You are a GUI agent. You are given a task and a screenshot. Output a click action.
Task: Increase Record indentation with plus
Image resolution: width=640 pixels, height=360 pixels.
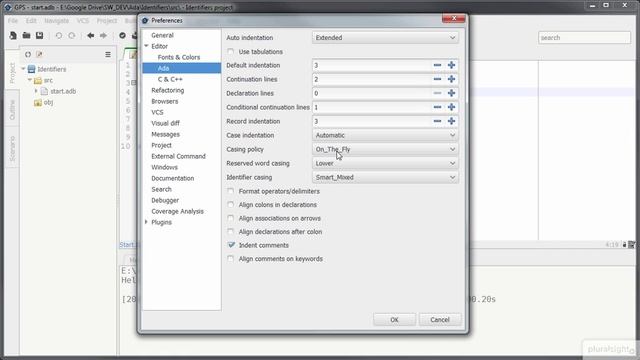451,121
